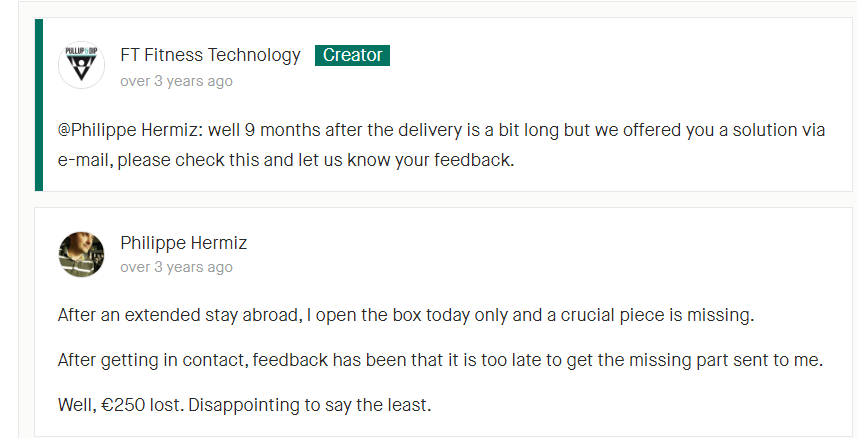This screenshot has height=438, width=857.
Task: Click the "e-mail, please check this" reply line
Action: click(x=286, y=160)
